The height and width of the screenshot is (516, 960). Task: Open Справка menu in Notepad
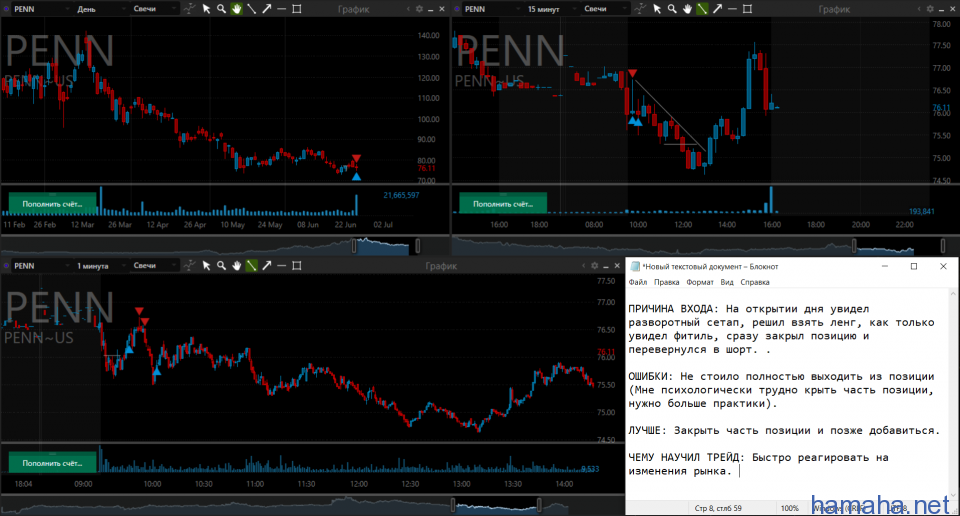[754, 282]
